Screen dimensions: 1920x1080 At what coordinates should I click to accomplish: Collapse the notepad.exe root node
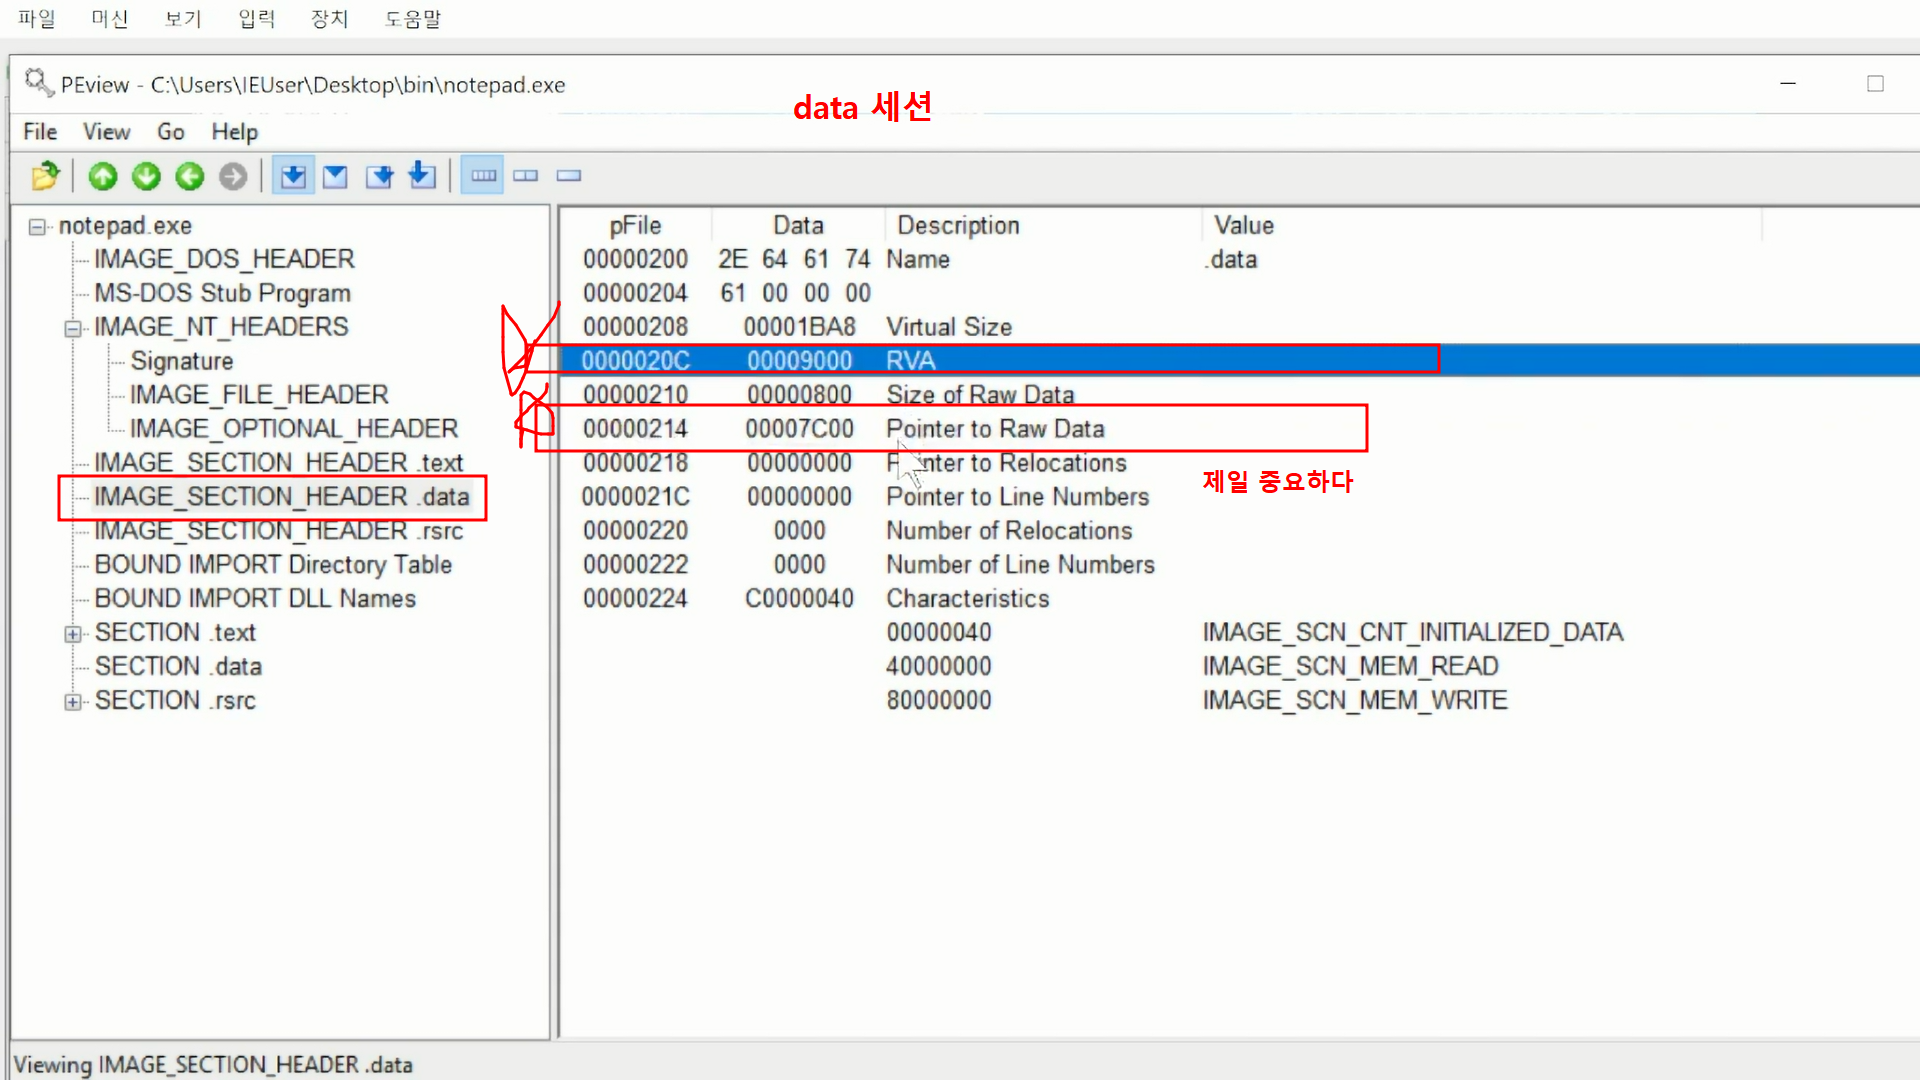point(37,227)
